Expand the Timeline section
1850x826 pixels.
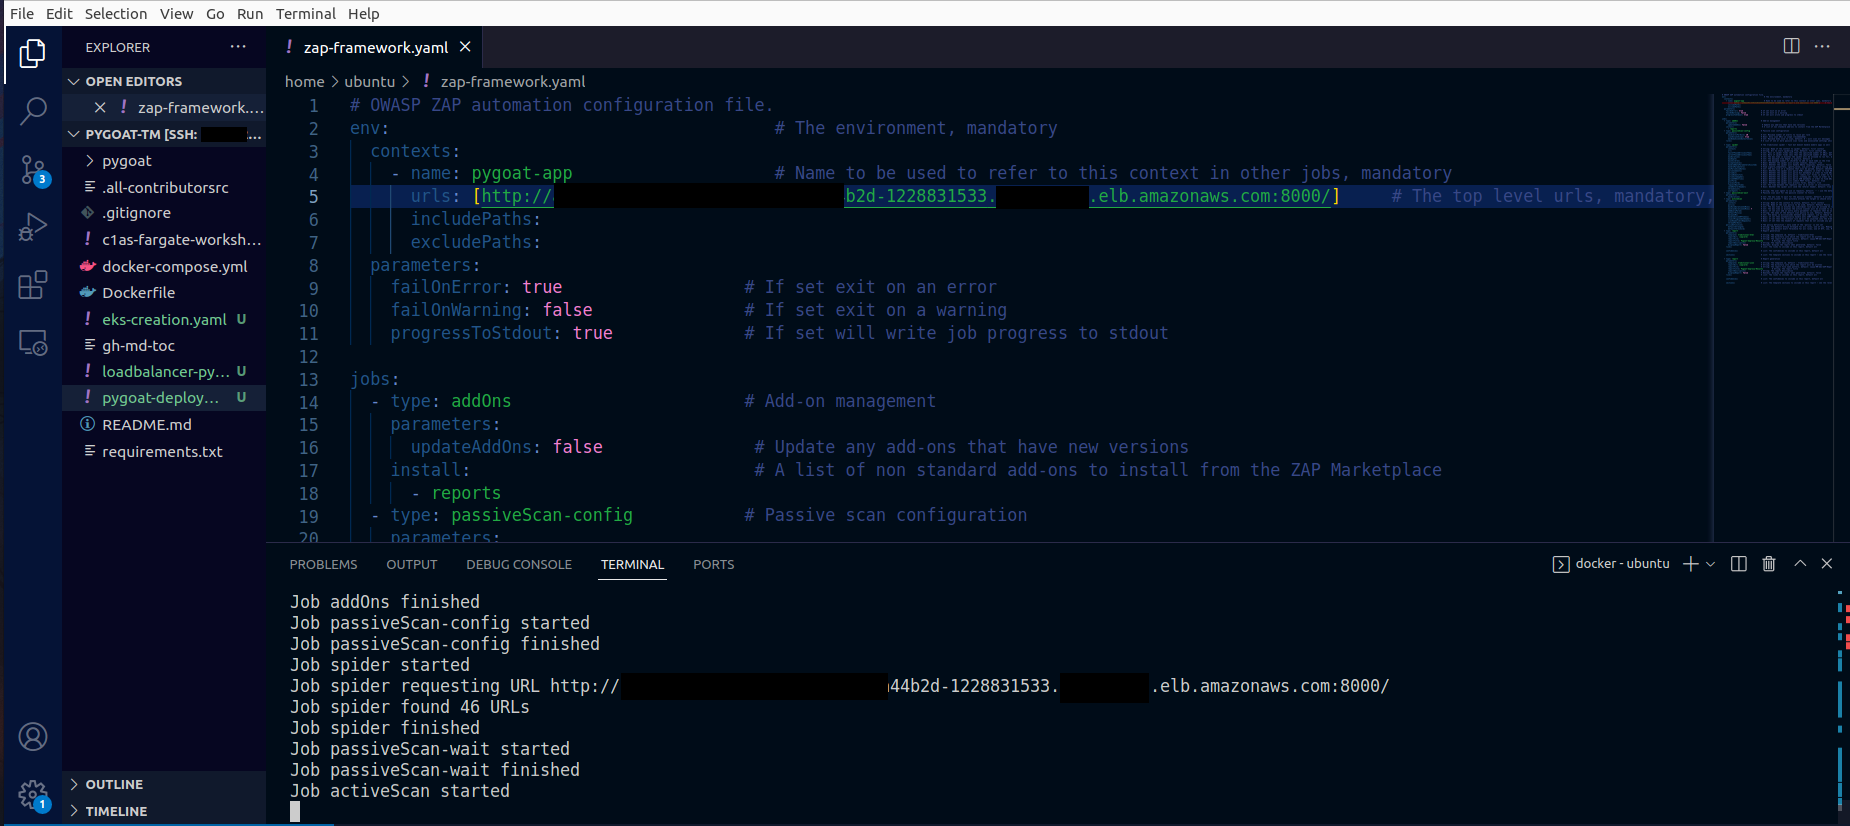click(x=165, y=811)
